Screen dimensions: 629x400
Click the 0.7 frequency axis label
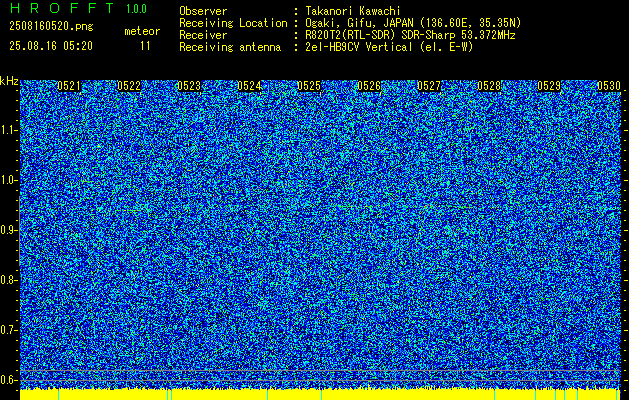pyautogui.click(x=8, y=330)
